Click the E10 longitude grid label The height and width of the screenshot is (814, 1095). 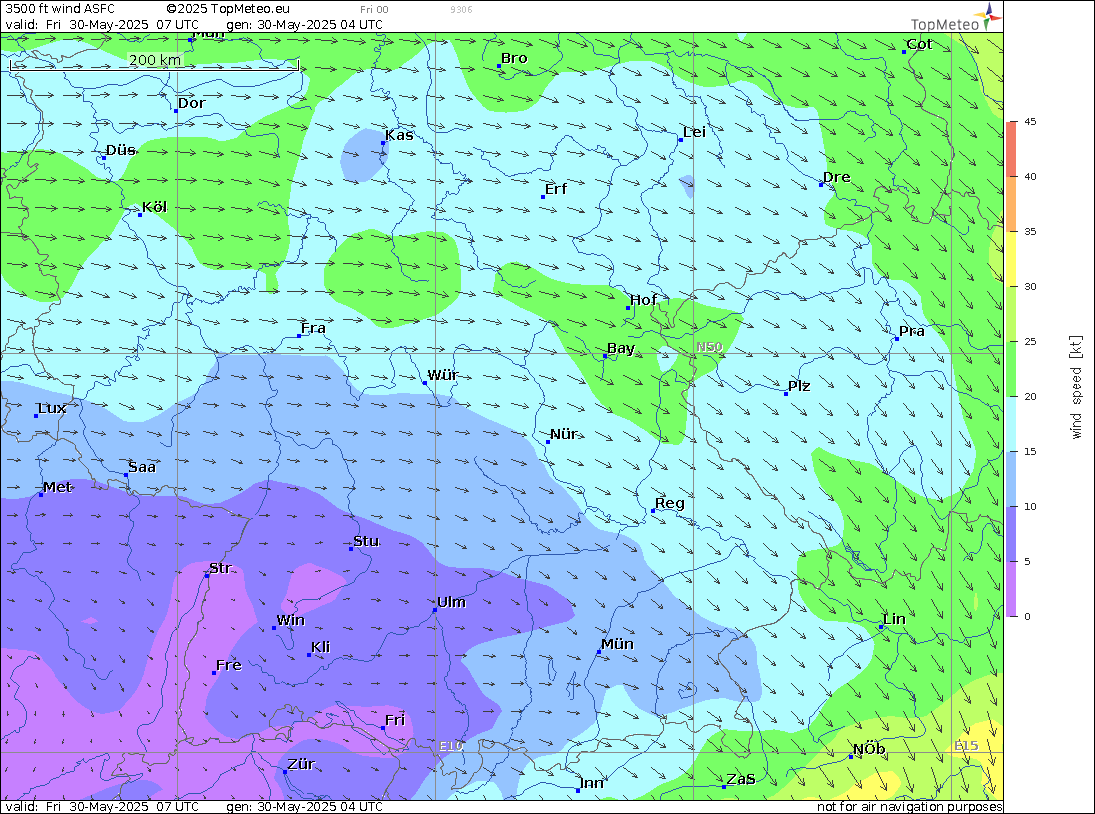(451, 746)
